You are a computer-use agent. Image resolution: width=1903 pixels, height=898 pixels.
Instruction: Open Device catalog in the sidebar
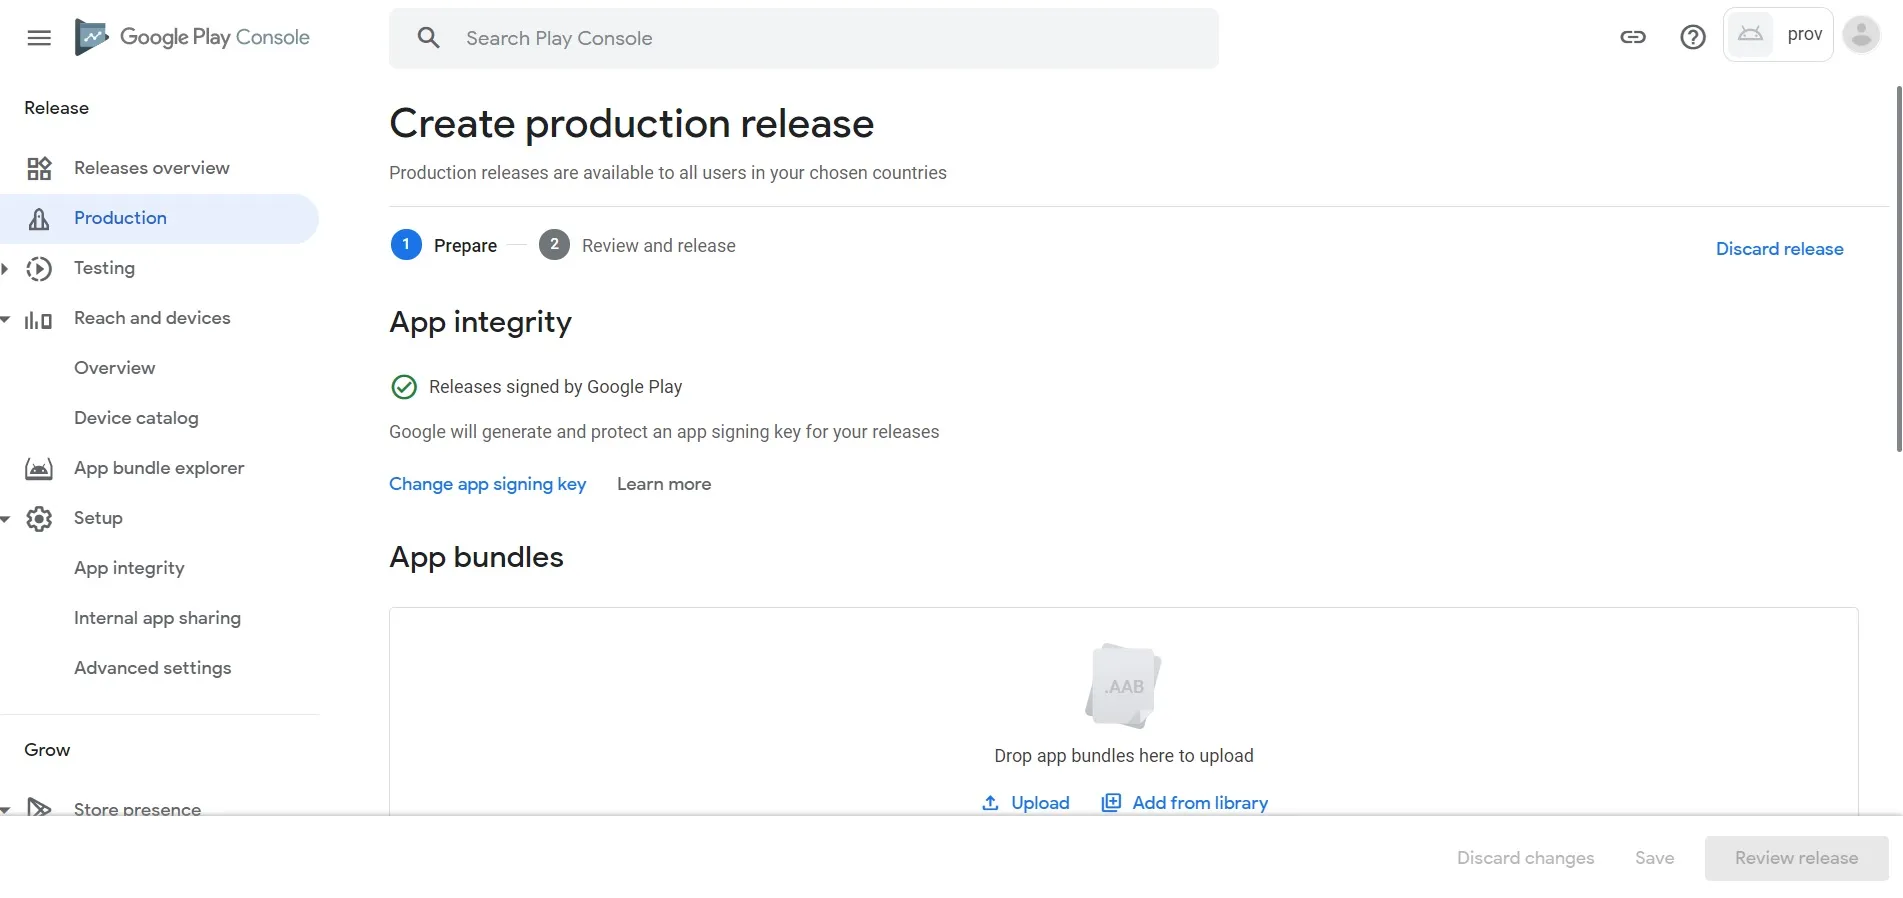136,418
